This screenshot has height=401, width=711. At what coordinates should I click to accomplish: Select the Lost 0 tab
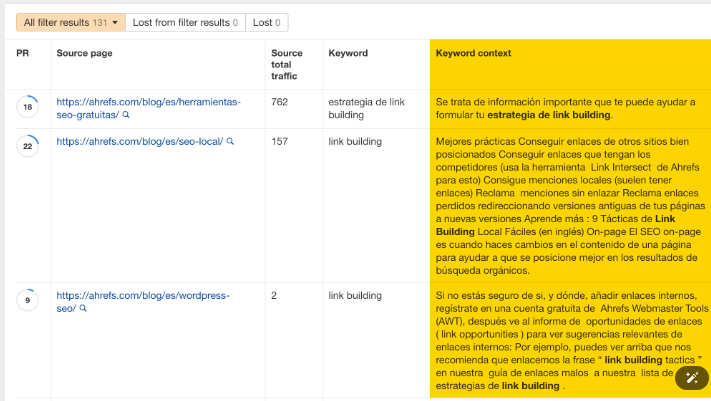click(267, 22)
